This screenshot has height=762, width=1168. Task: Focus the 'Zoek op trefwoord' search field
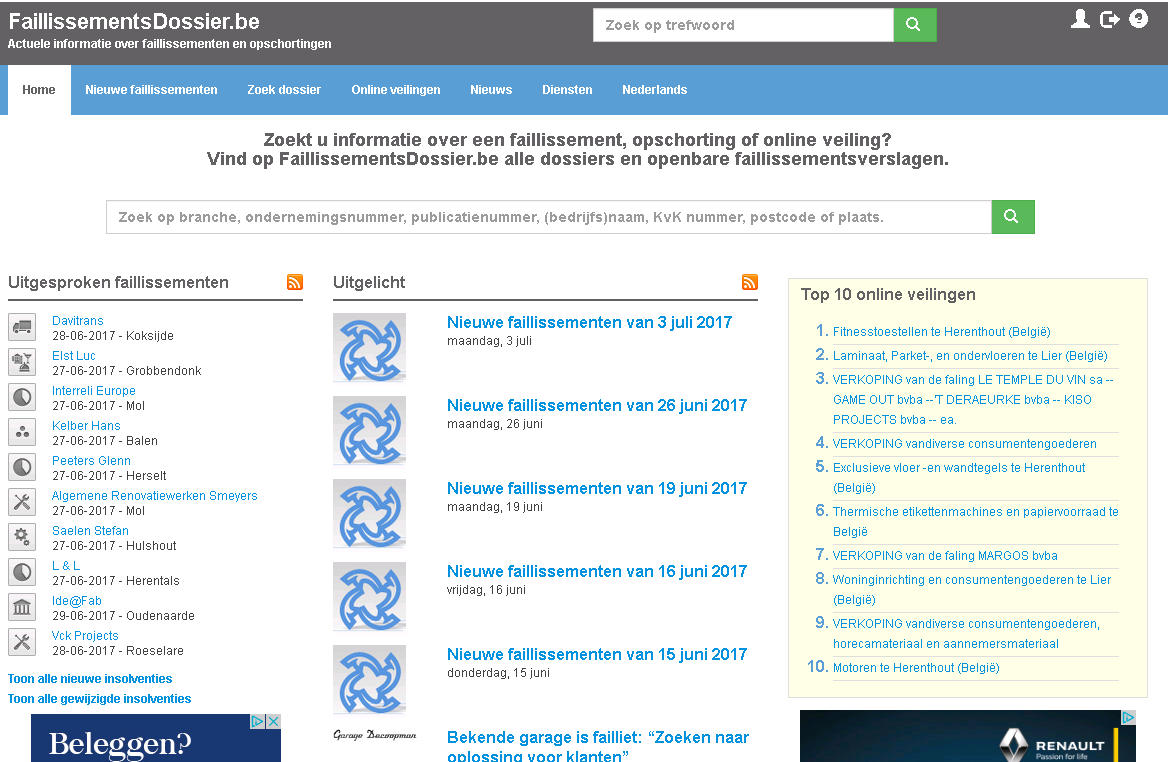pos(743,25)
